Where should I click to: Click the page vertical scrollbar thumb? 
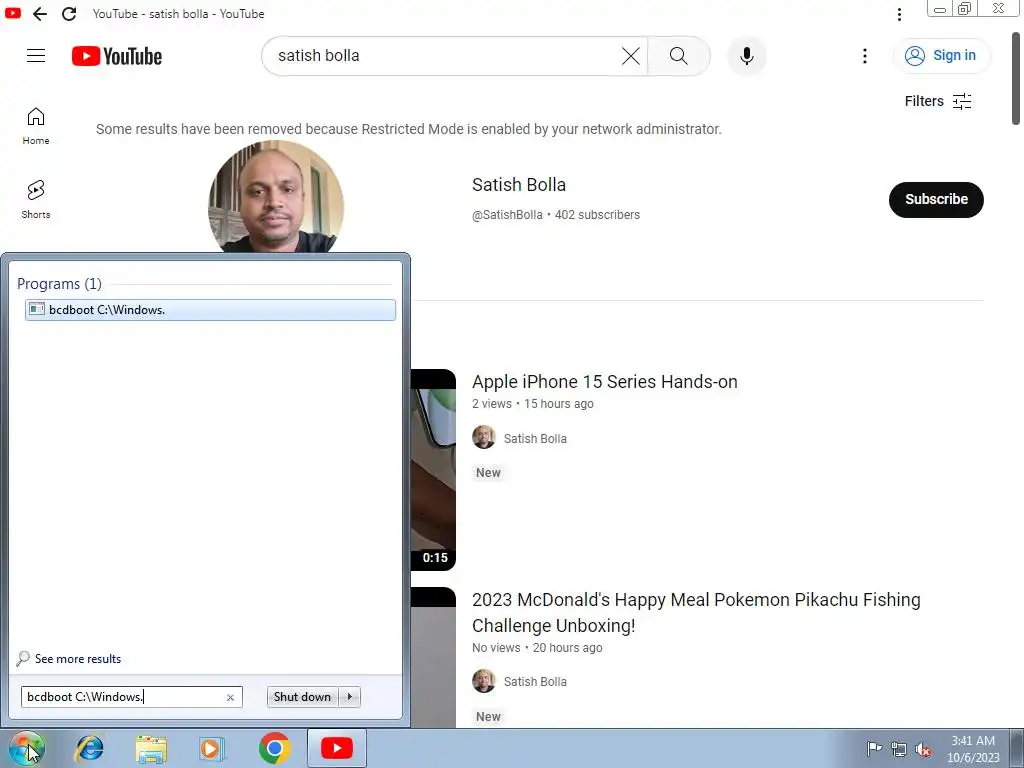[x=1016, y=77]
